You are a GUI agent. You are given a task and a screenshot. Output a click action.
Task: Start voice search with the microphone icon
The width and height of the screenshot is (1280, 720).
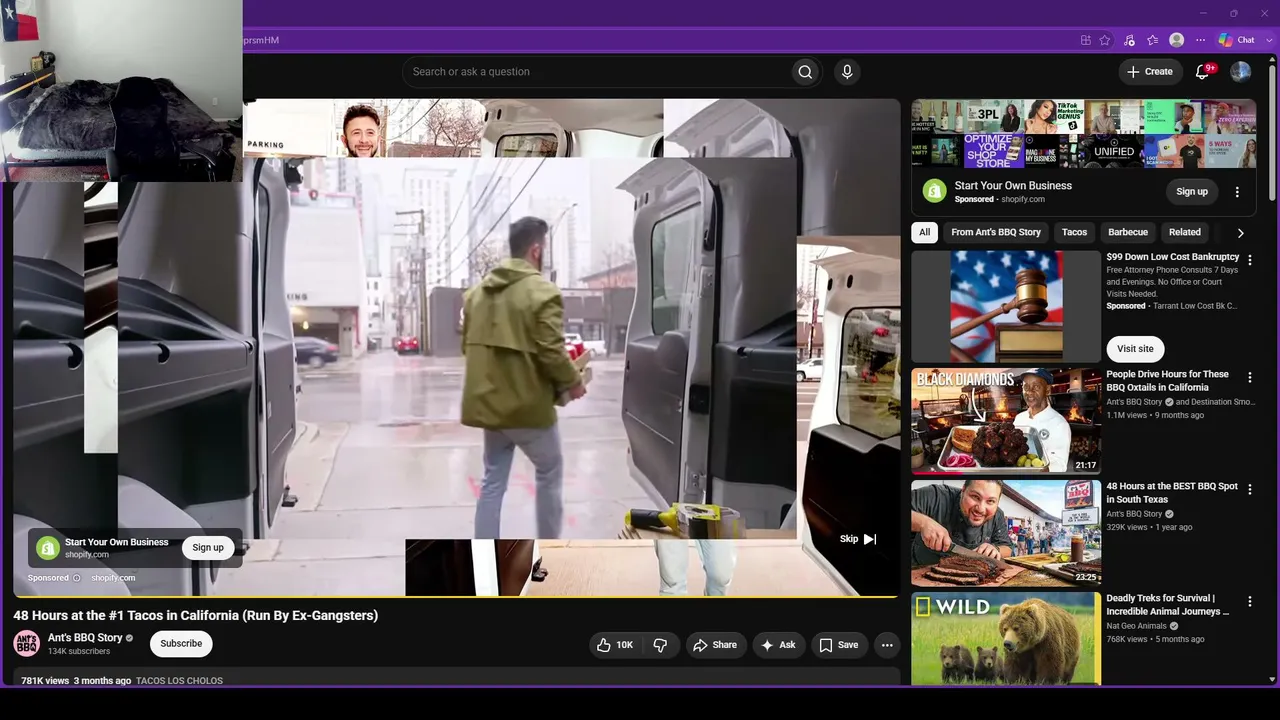(847, 72)
